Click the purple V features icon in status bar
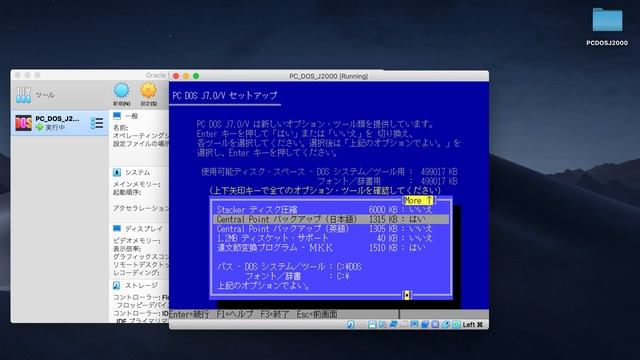Viewport: 640px width, 360px height. tap(435, 324)
